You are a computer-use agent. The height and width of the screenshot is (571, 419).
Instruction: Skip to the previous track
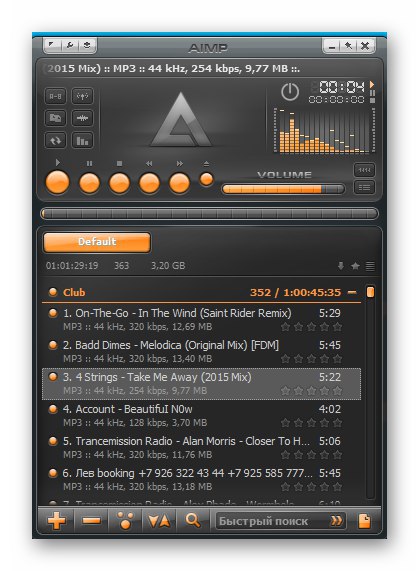[149, 183]
